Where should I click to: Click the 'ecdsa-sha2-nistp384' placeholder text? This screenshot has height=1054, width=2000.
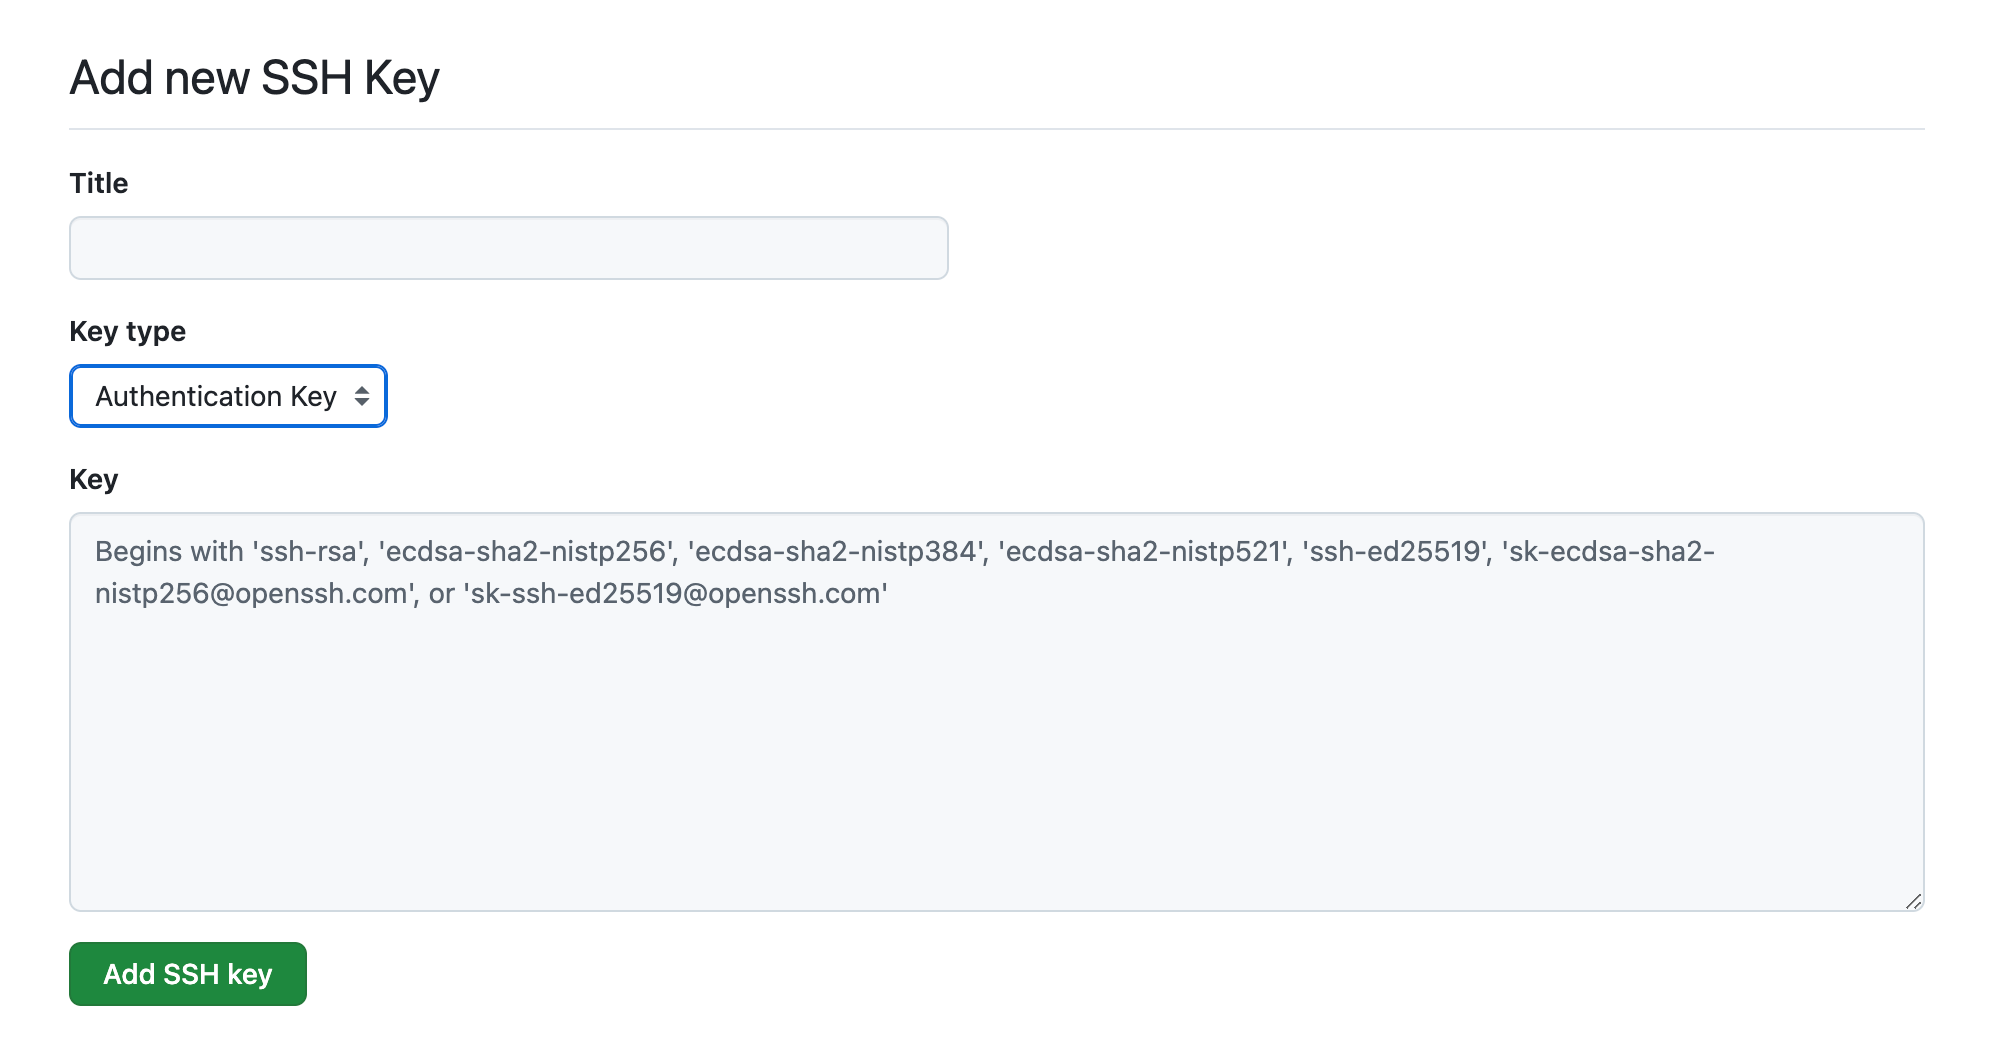pos(836,551)
